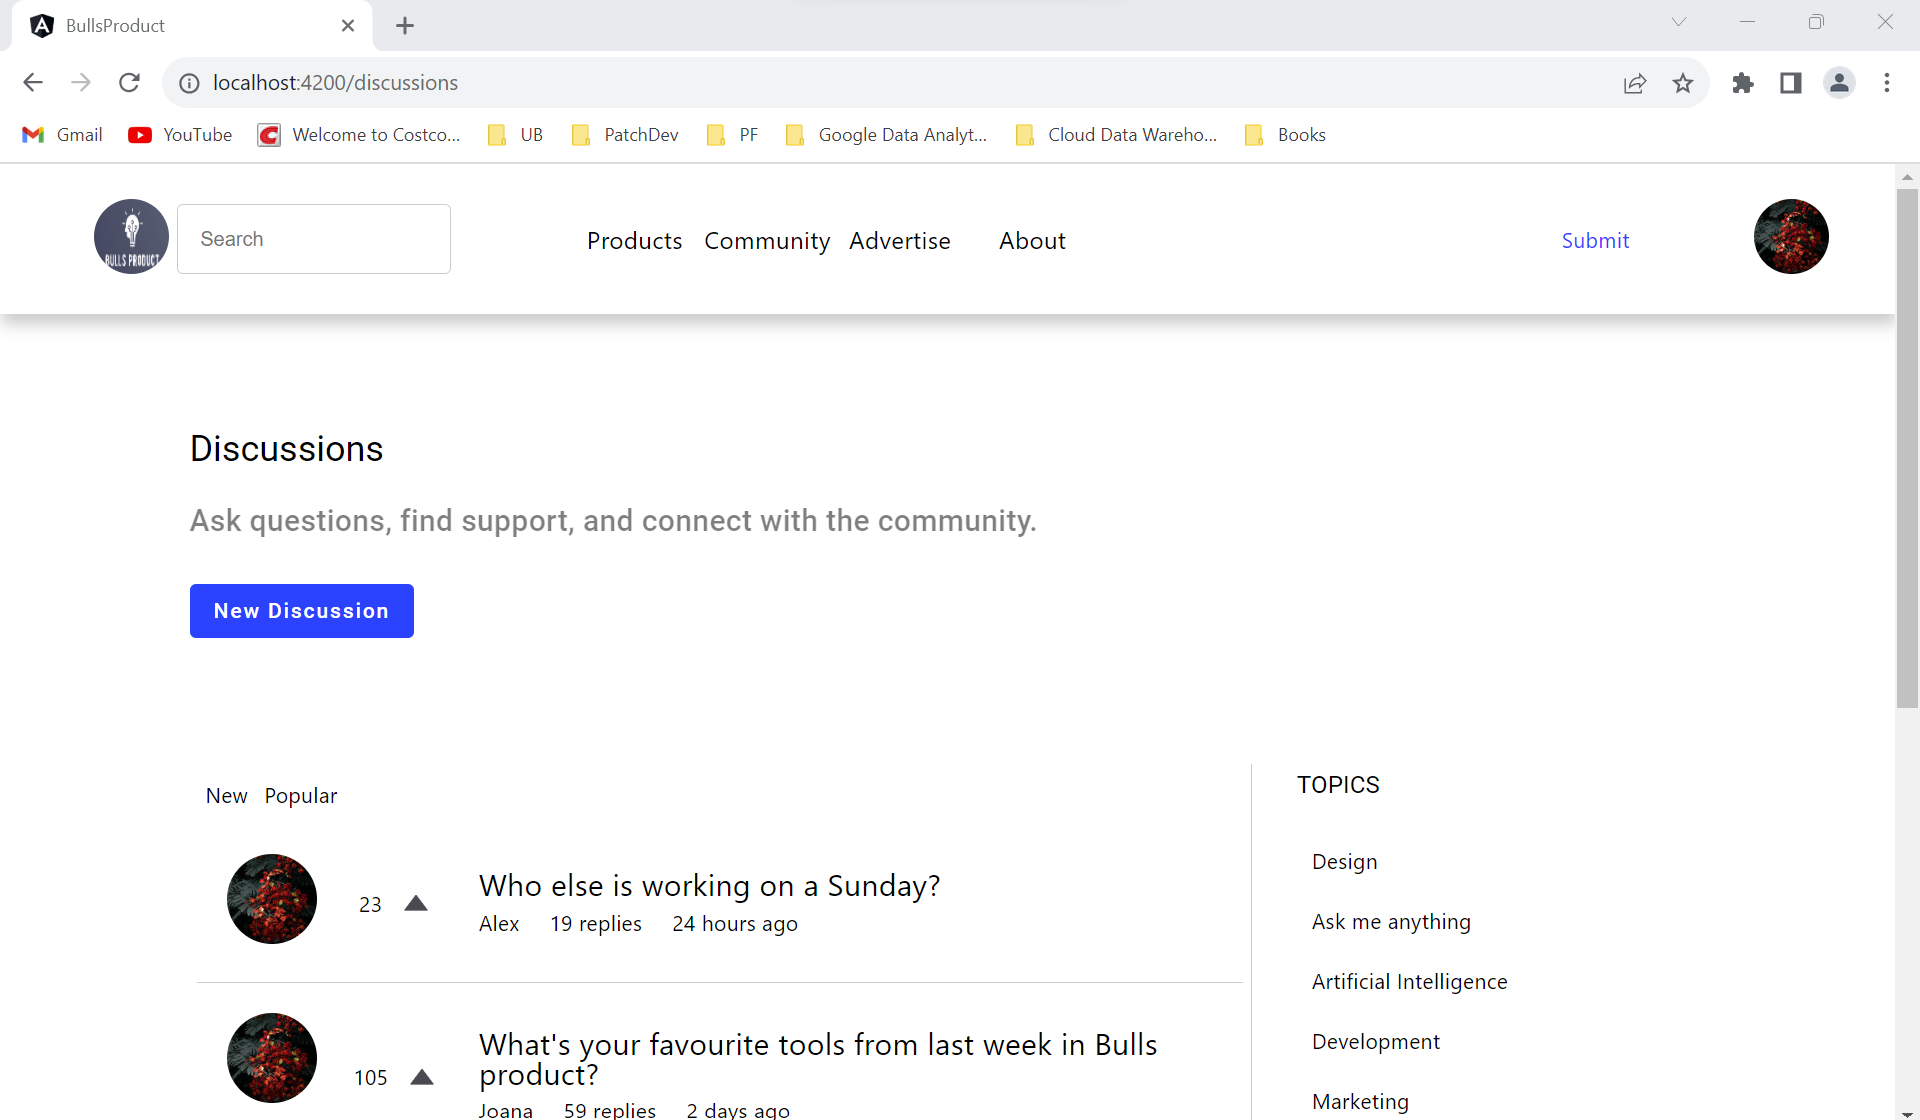Click the Search input field
The height and width of the screenshot is (1120, 1920).
point(313,238)
